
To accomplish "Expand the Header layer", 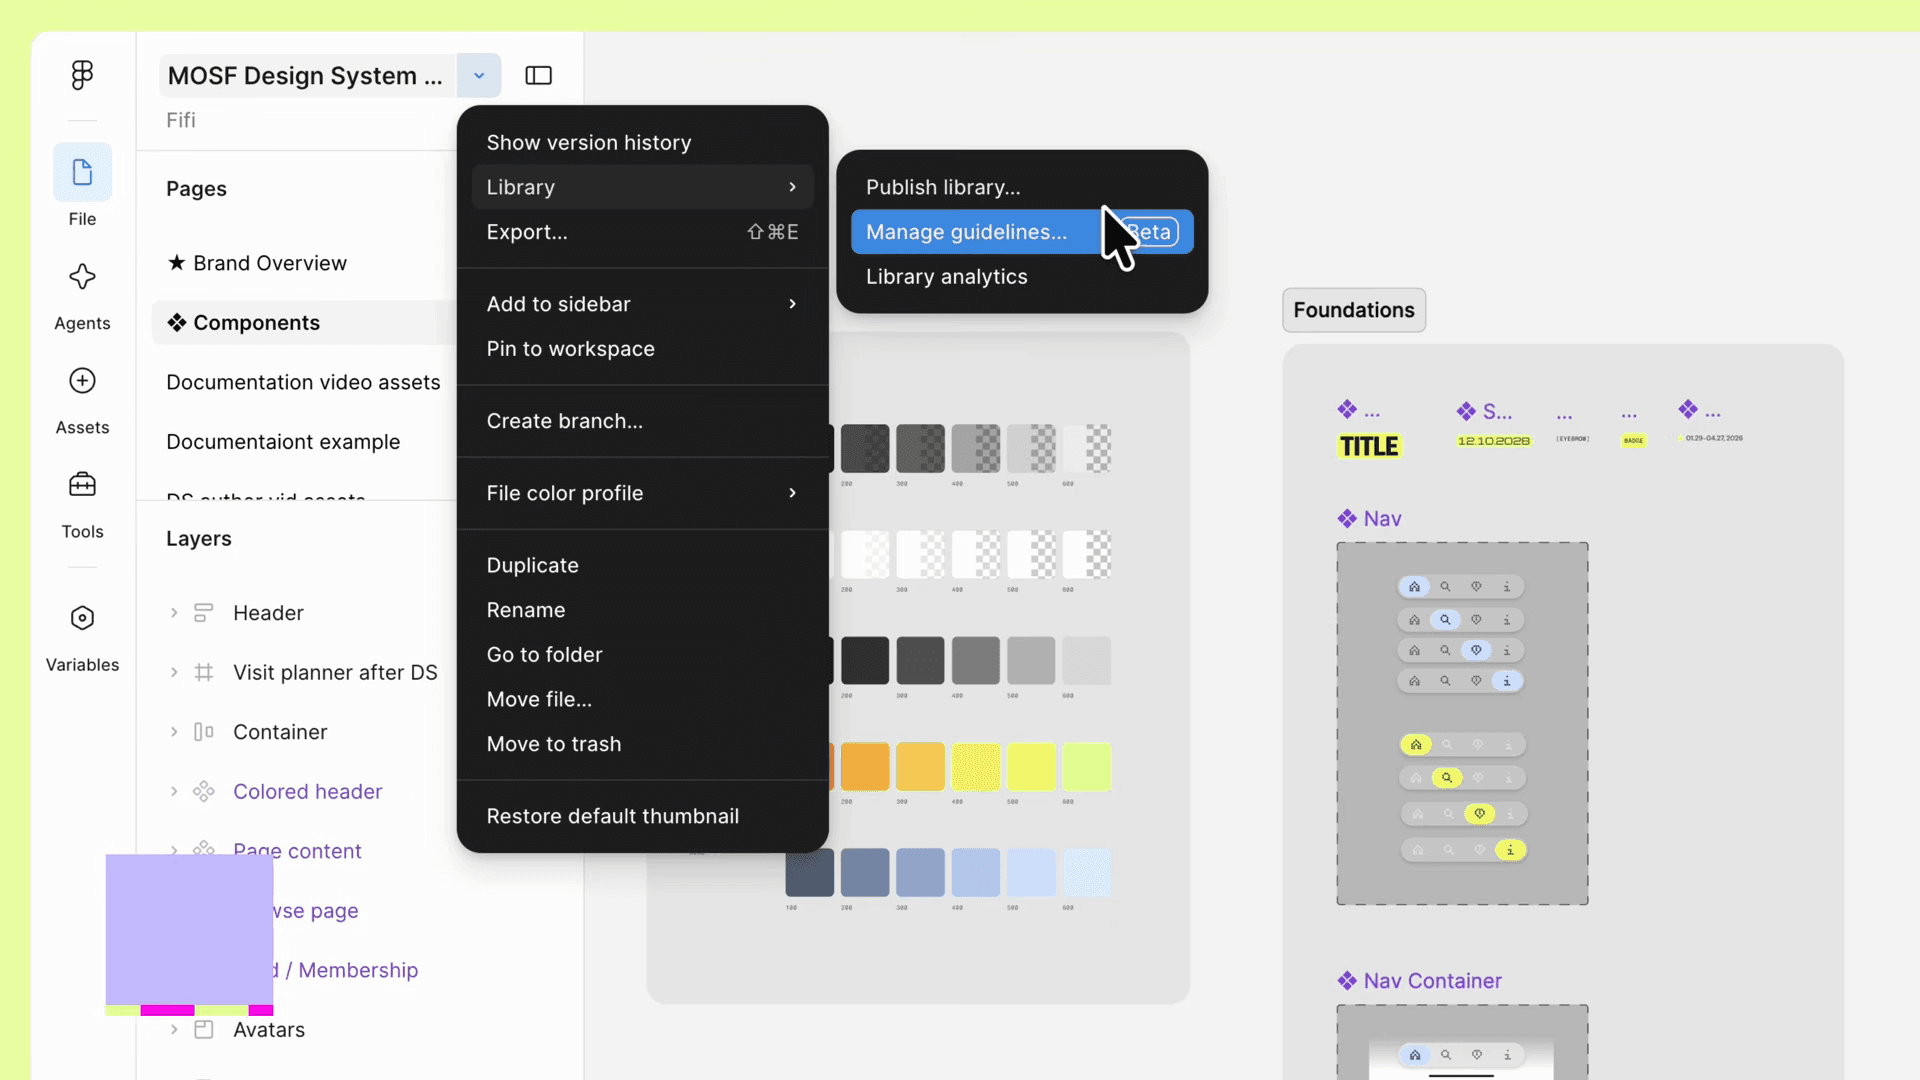I will click(x=174, y=613).
